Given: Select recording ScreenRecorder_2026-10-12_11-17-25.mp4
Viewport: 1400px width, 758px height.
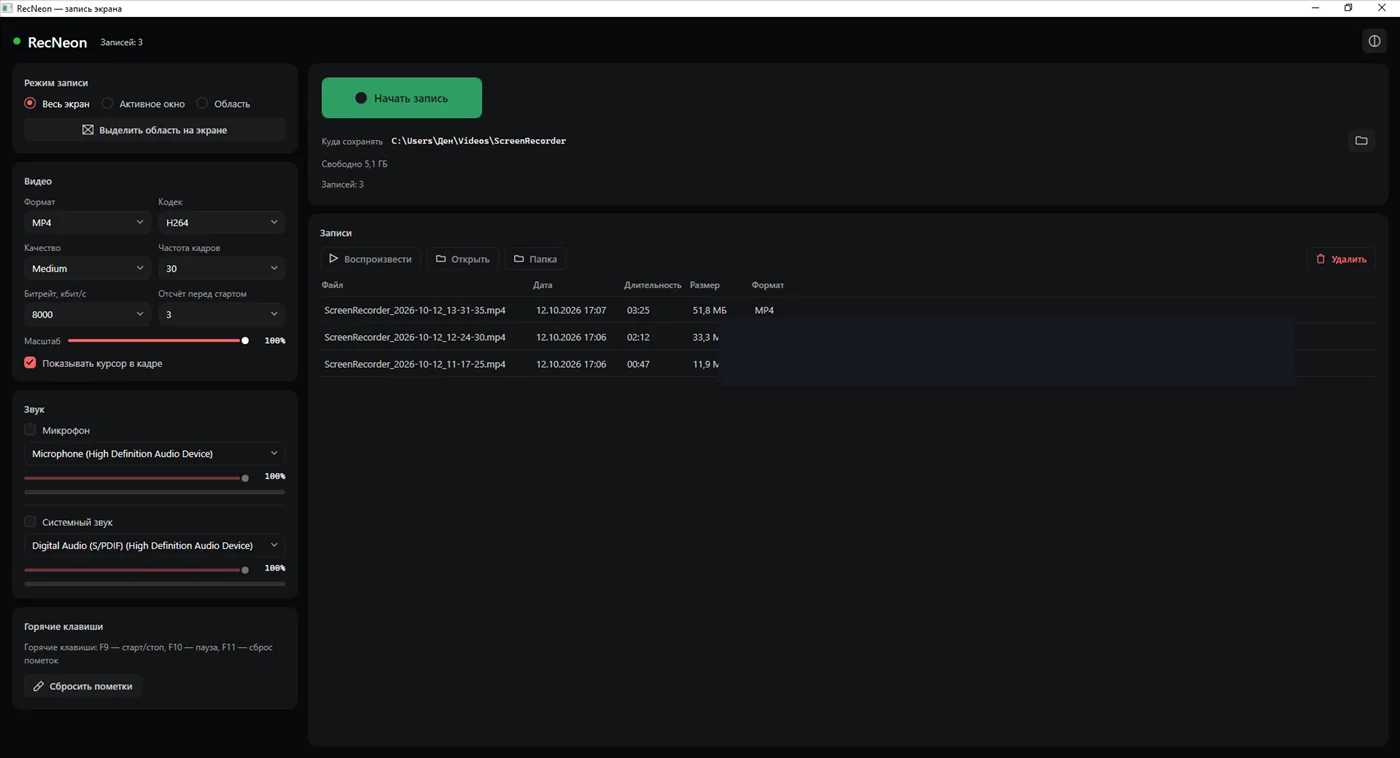Looking at the screenshot, I should click(x=415, y=364).
